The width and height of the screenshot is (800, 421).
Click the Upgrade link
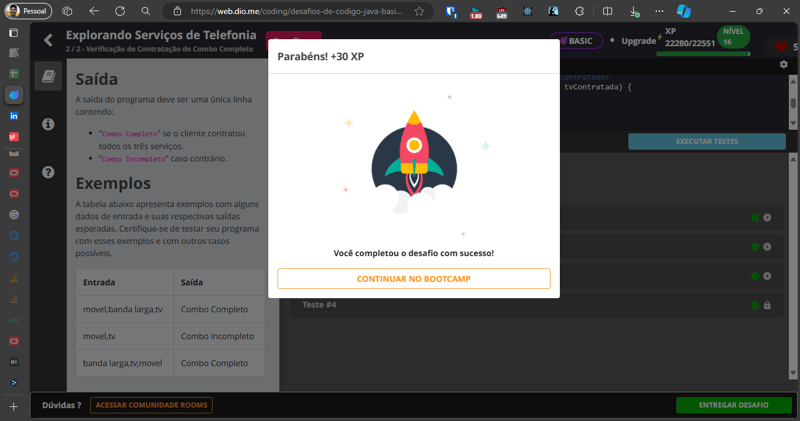[x=638, y=41]
